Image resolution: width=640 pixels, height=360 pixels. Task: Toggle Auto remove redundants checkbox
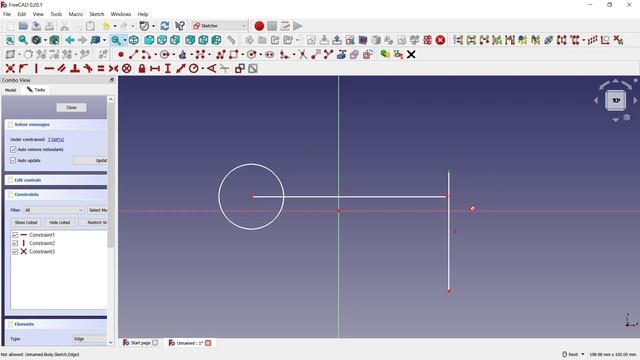[x=13, y=149]
